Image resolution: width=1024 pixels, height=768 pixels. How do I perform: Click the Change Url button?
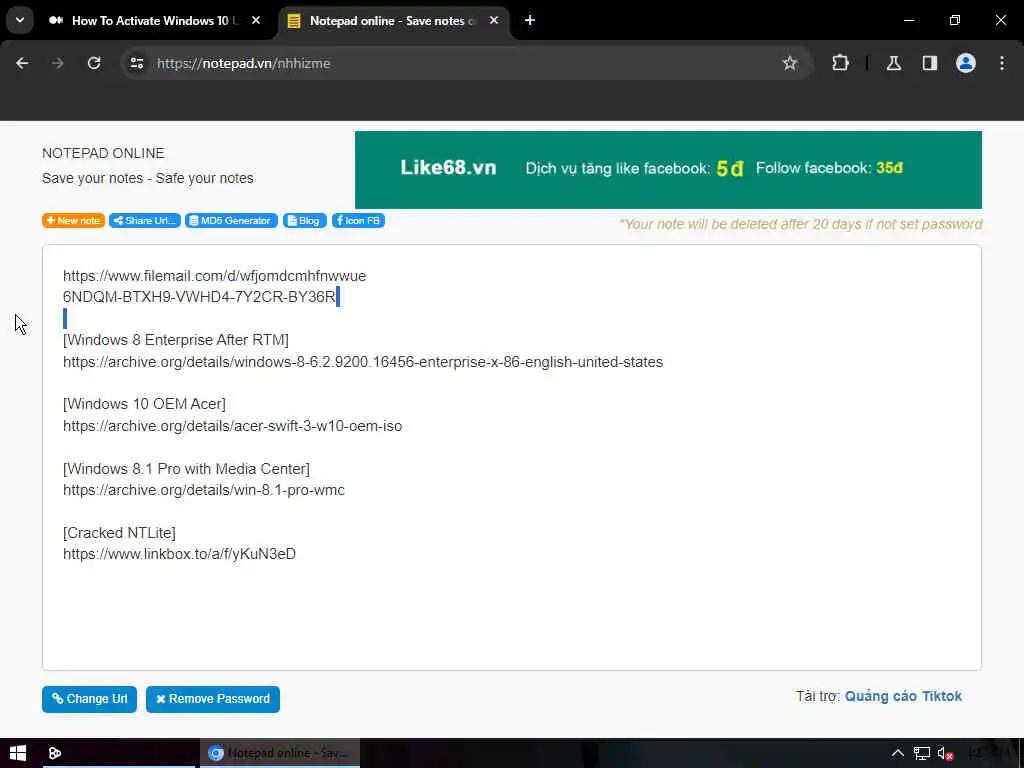tap(89, 699)
